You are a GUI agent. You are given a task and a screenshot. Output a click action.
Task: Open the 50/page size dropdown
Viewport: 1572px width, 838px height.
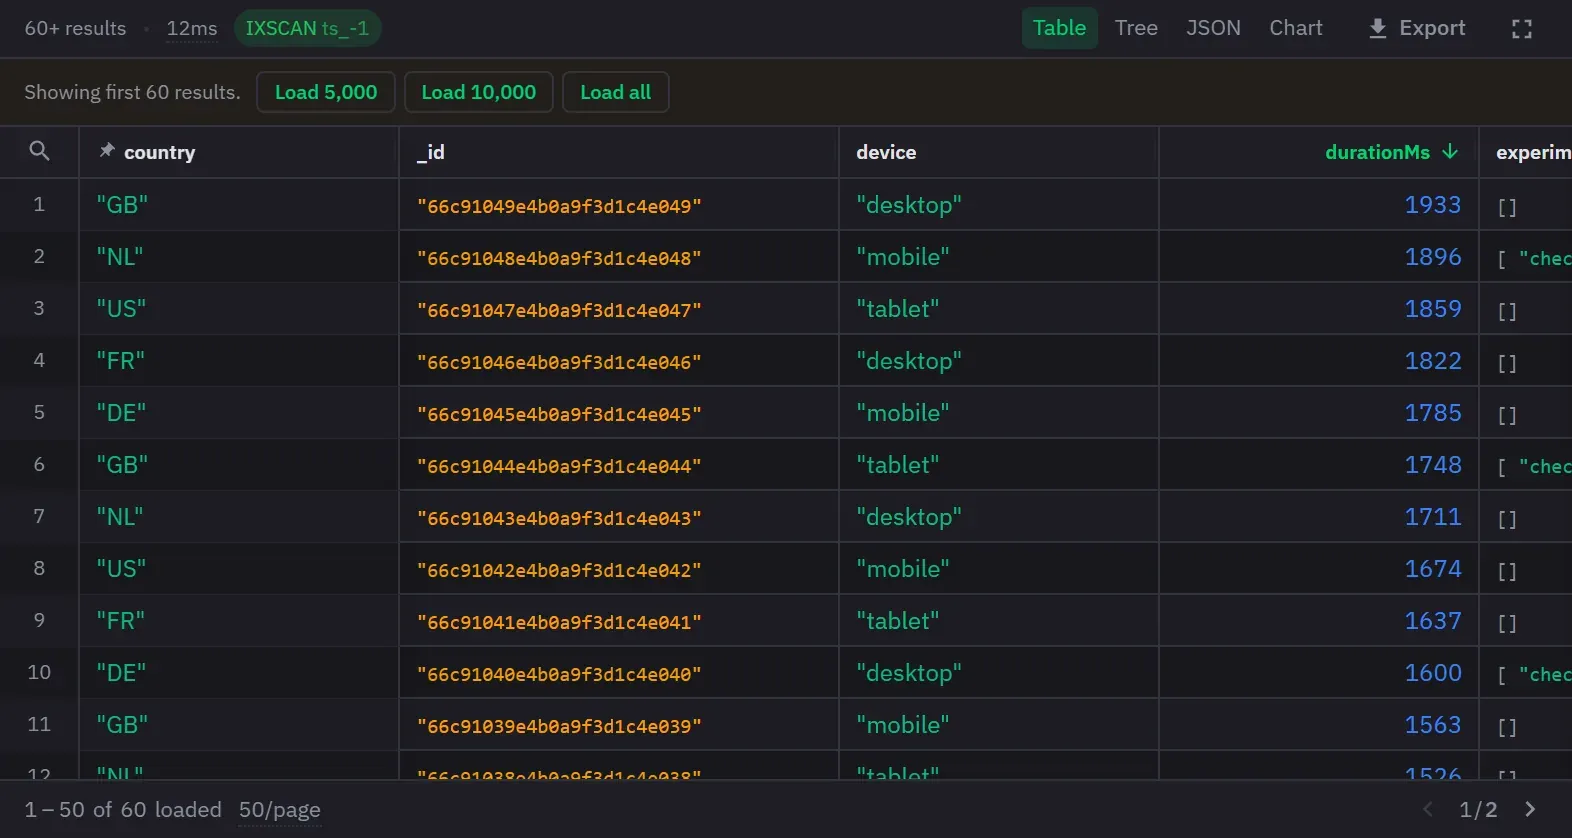click(x=280, y=810)
